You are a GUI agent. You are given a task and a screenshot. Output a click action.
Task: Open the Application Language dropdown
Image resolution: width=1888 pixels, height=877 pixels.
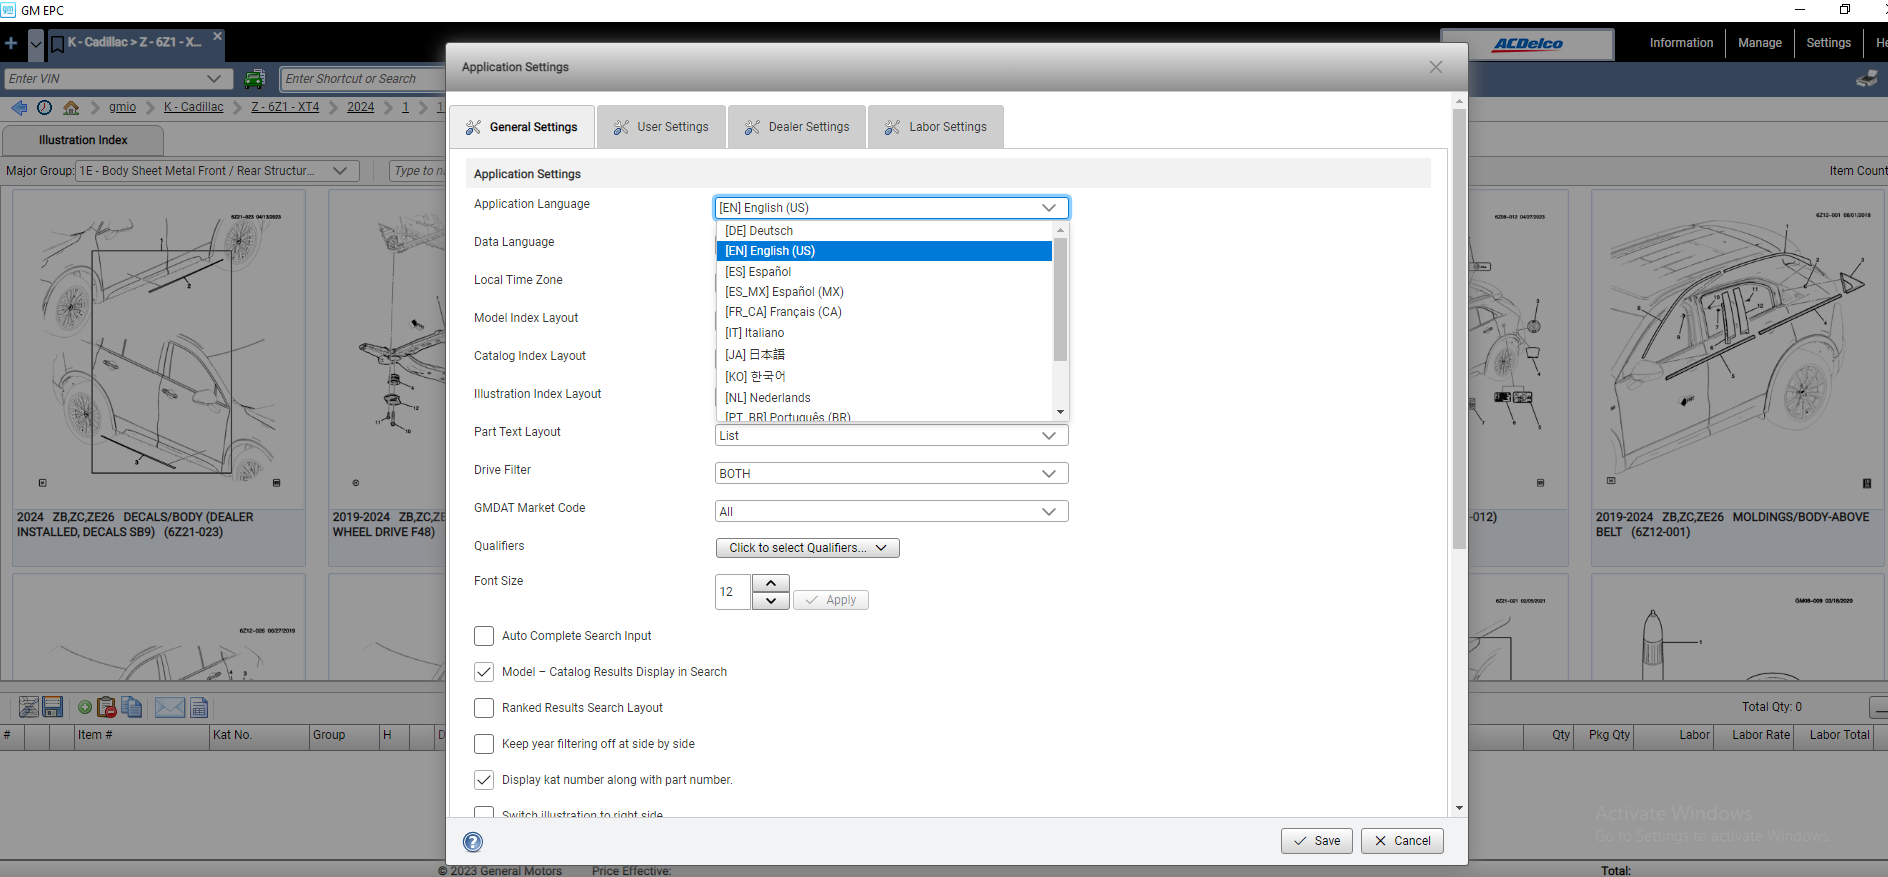[892, 208]
